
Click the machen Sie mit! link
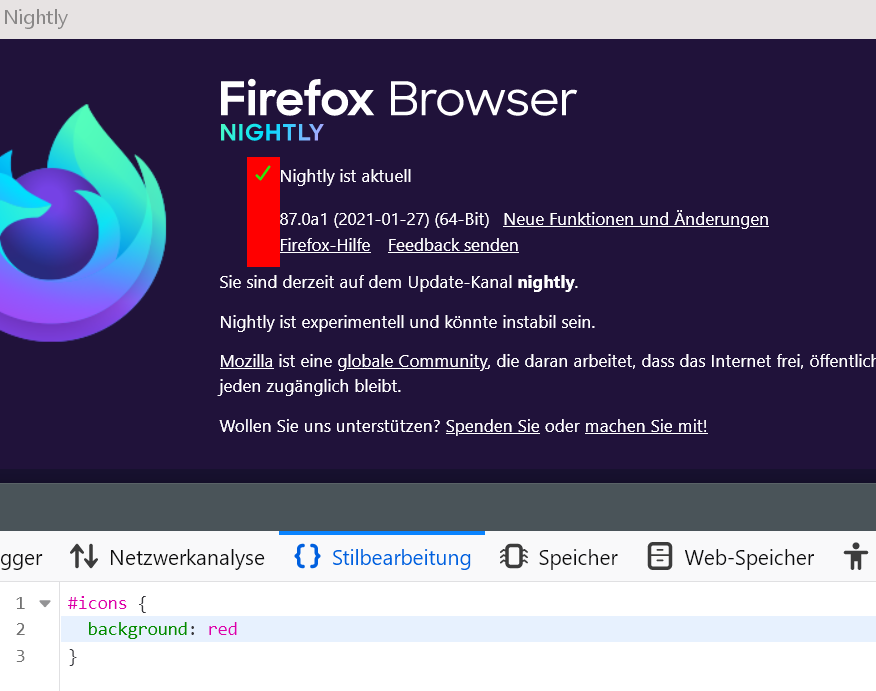(x=646, y=426)
